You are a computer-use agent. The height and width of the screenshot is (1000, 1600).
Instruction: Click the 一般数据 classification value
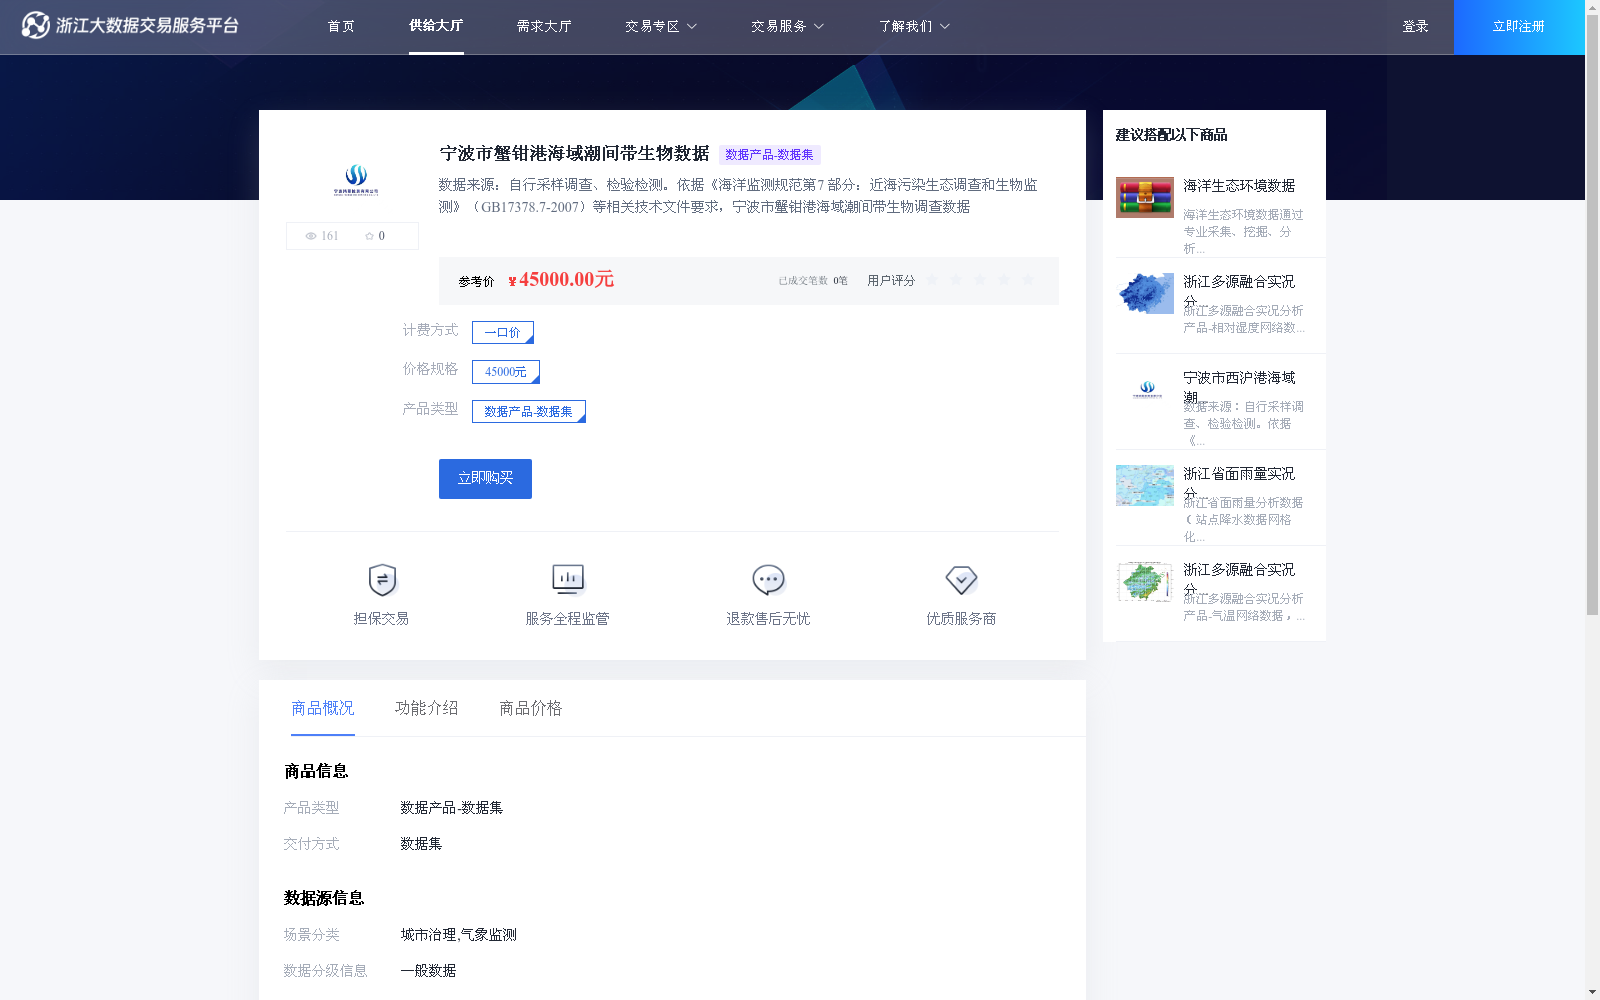pyautogui.click(x=428, y=971)
